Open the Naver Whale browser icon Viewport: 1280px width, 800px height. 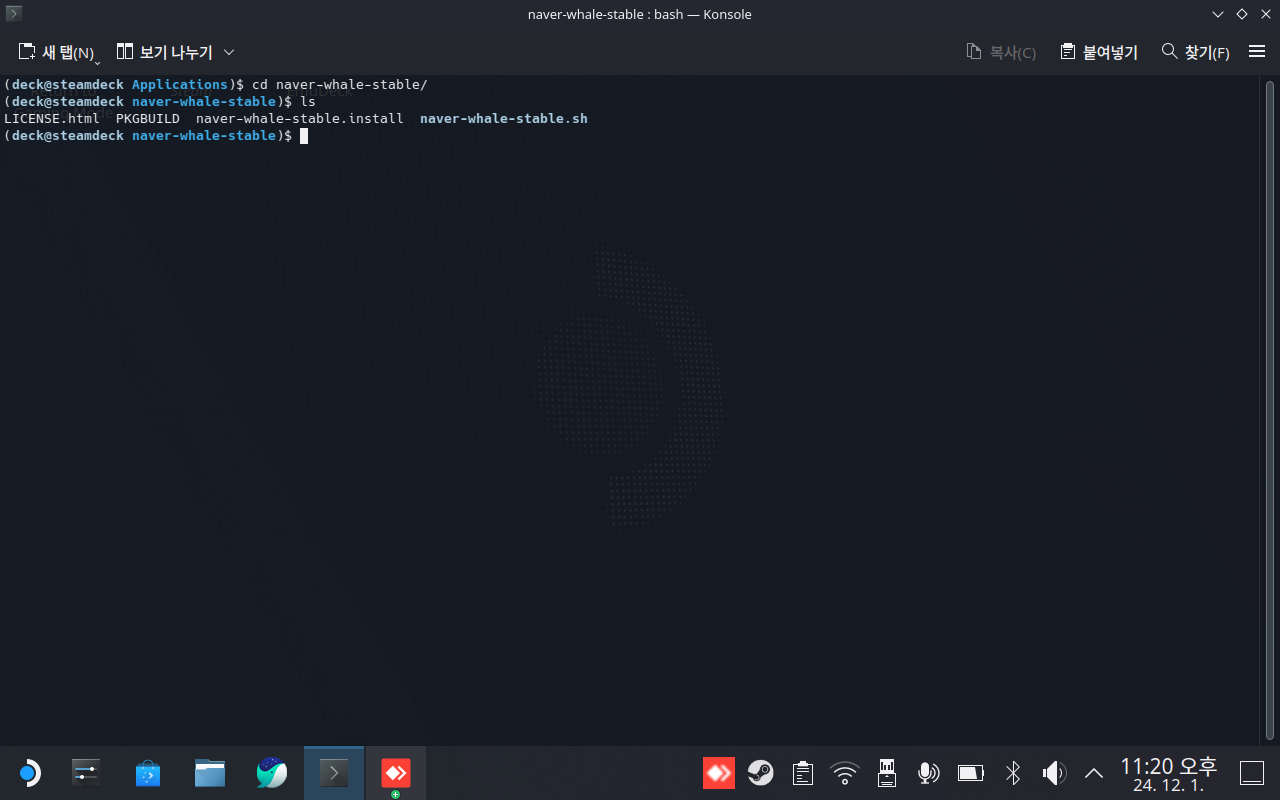(x=272, y=773)
